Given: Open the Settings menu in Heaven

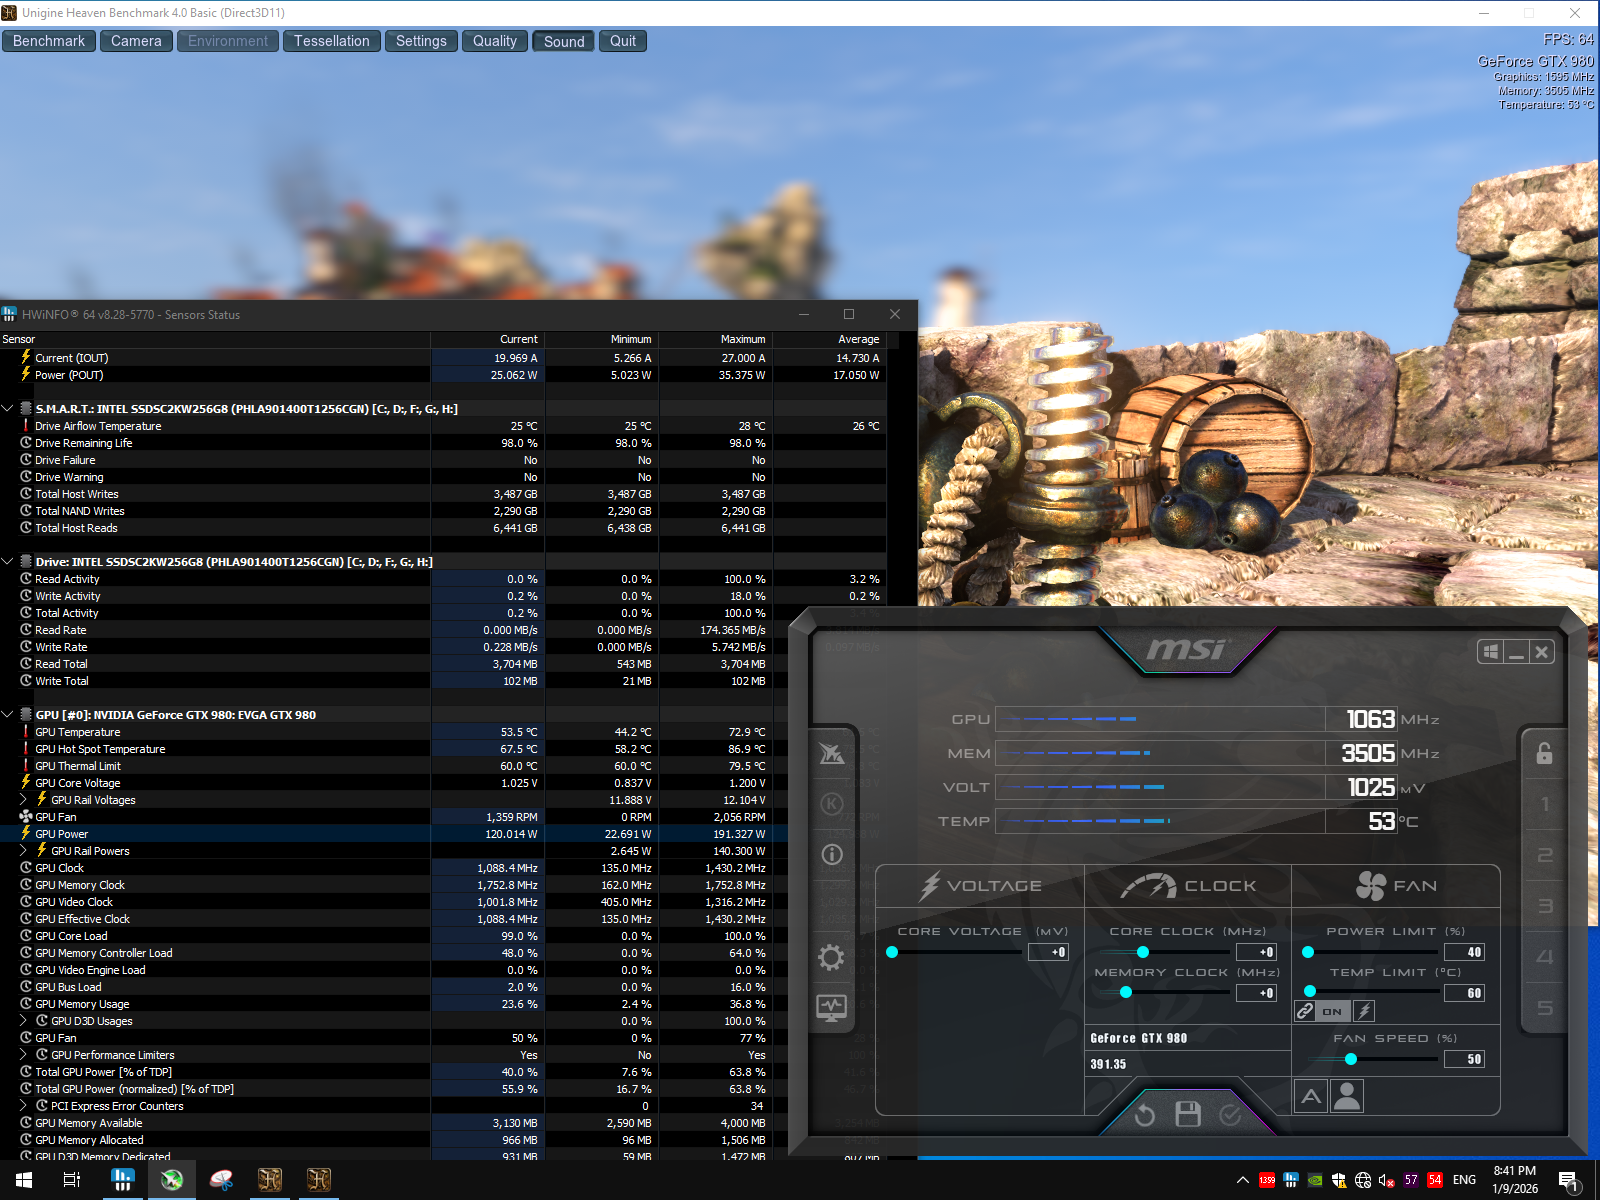Looking at the screenshot, I should 421,41.
